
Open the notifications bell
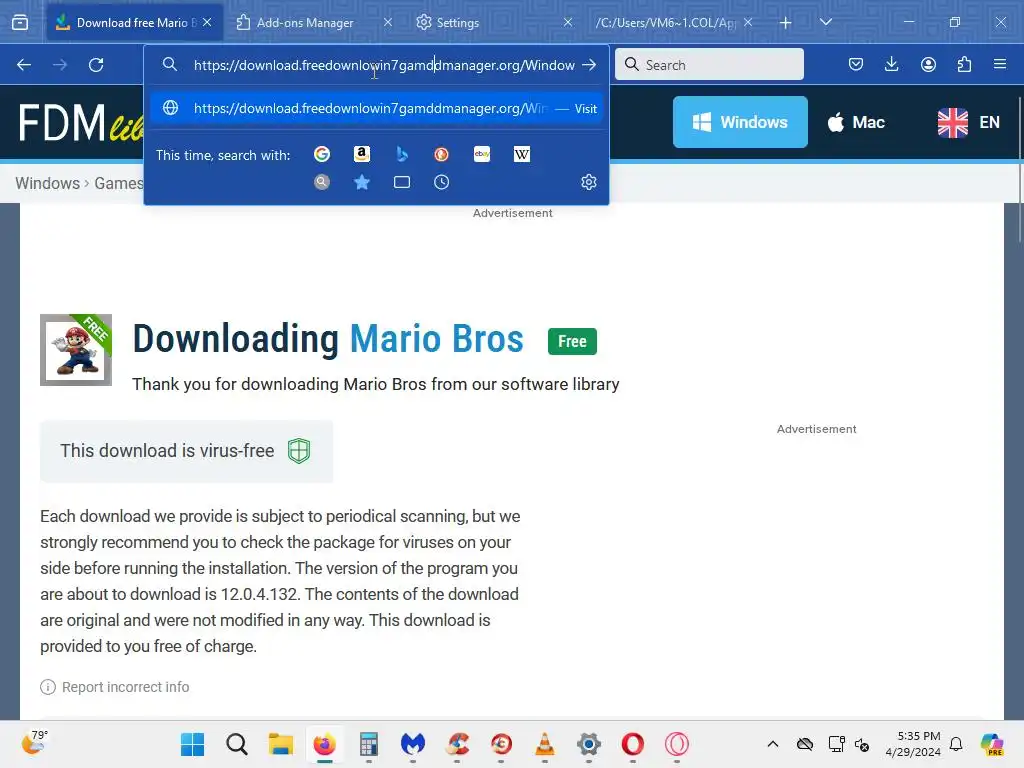point(956,744)
